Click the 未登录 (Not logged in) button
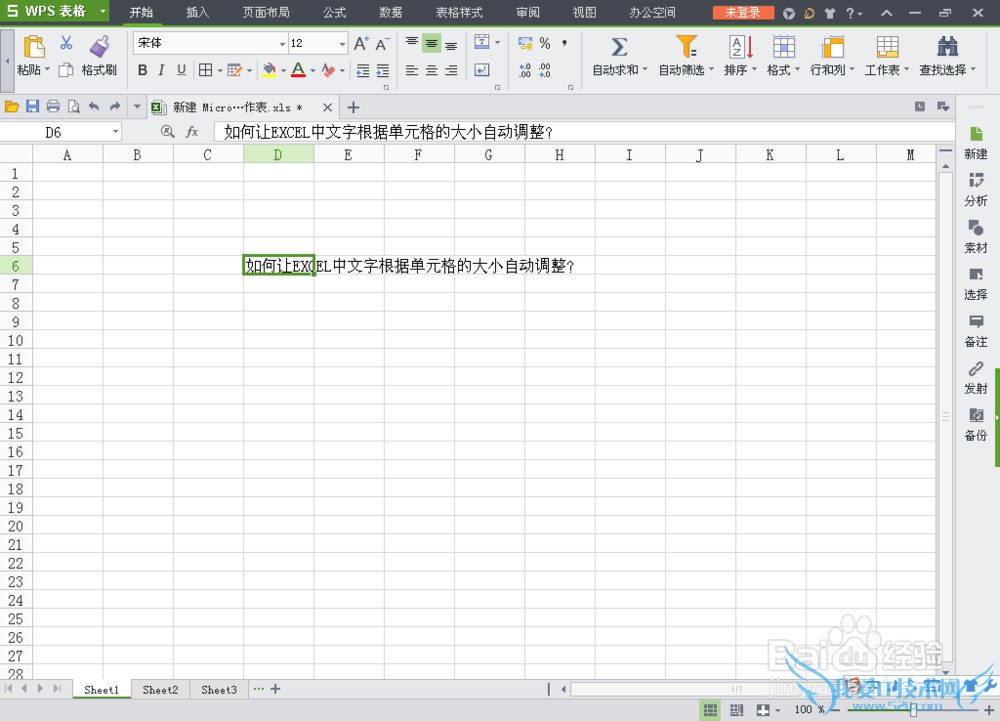The width and height of the screenshot is (1000, 721). (742, 13)
